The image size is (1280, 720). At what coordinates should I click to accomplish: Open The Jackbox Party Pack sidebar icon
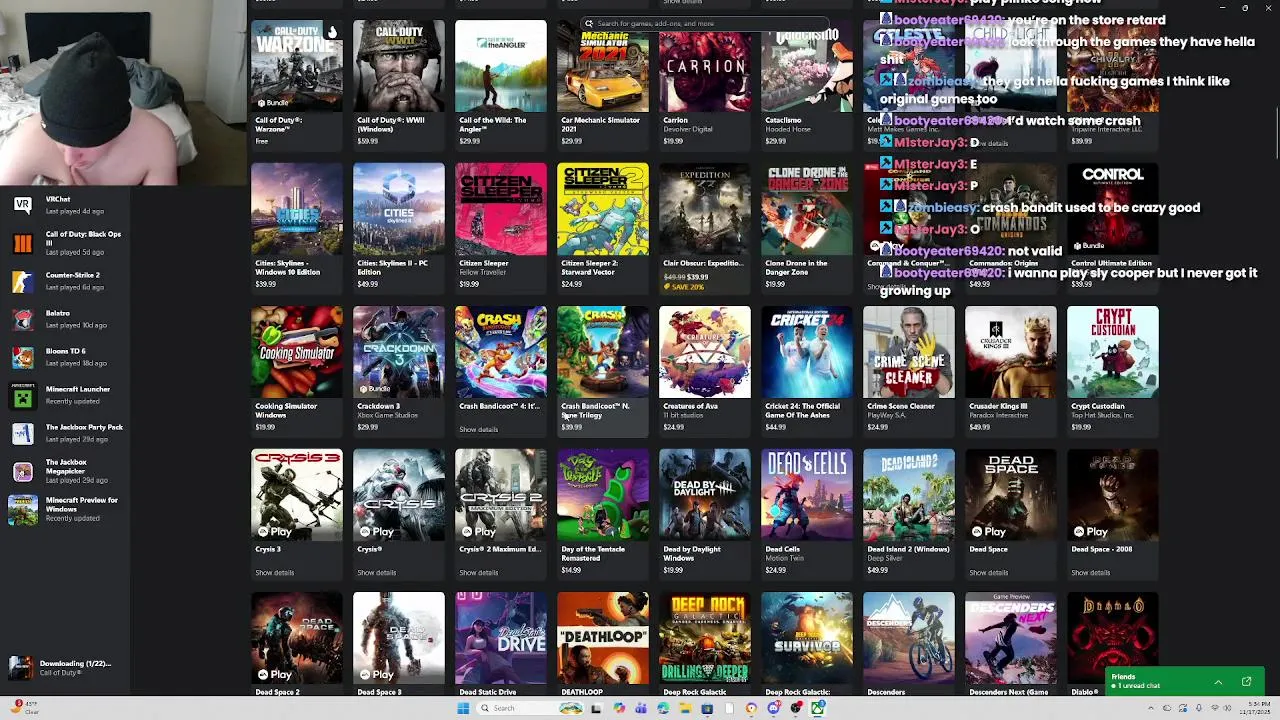(22, 433)
